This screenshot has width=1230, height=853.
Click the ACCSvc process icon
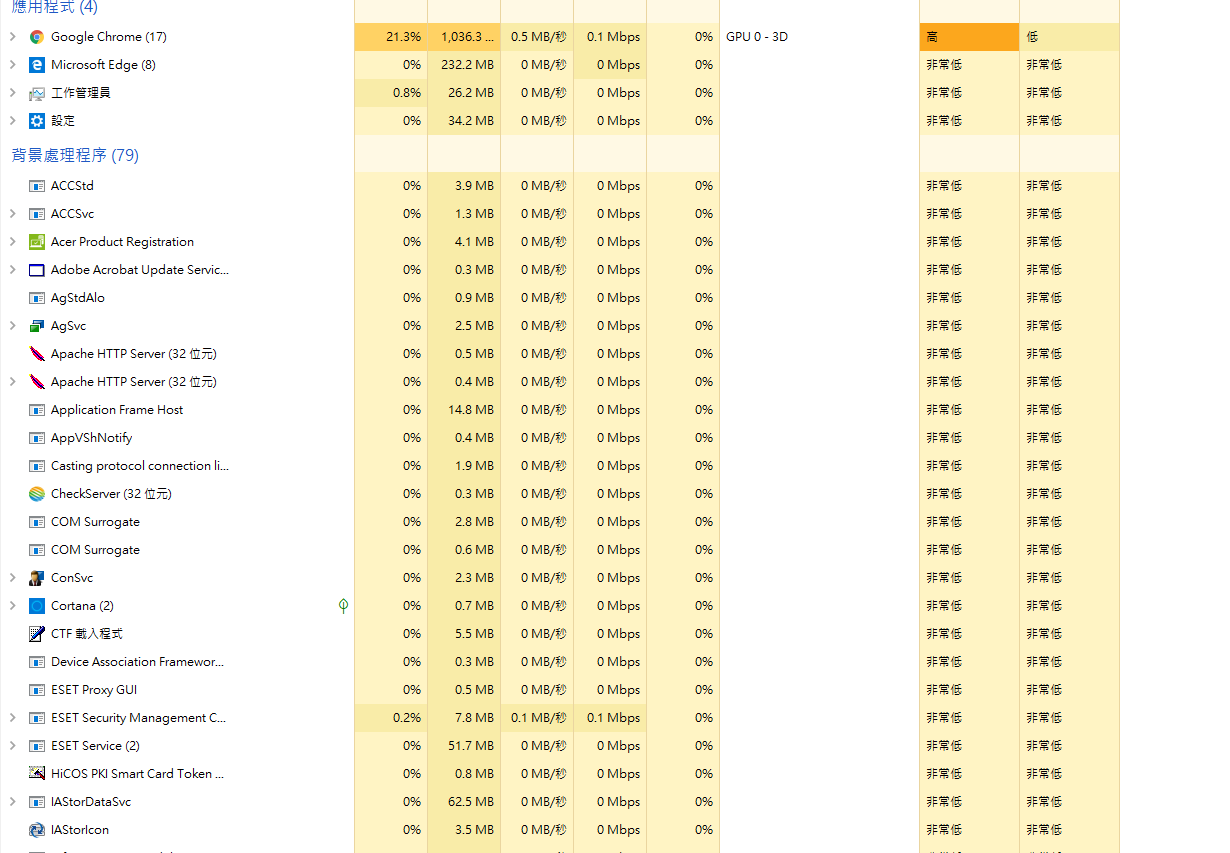pyautogui.click(x=37, y=214)
